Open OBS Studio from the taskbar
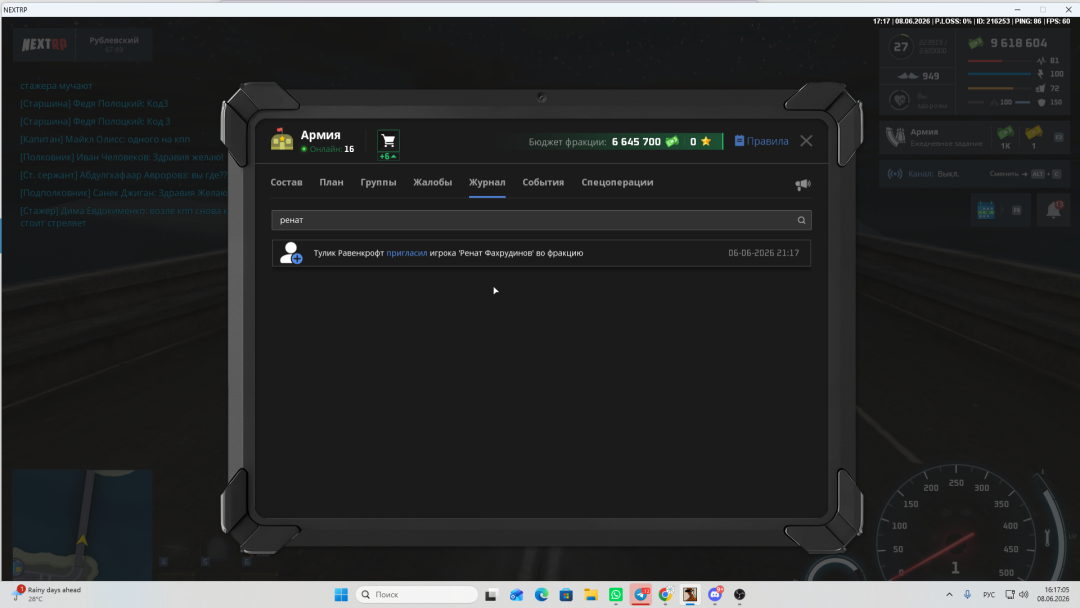Image resolution: width=1080 pixels, height=608 pixels. click(740, 595)
